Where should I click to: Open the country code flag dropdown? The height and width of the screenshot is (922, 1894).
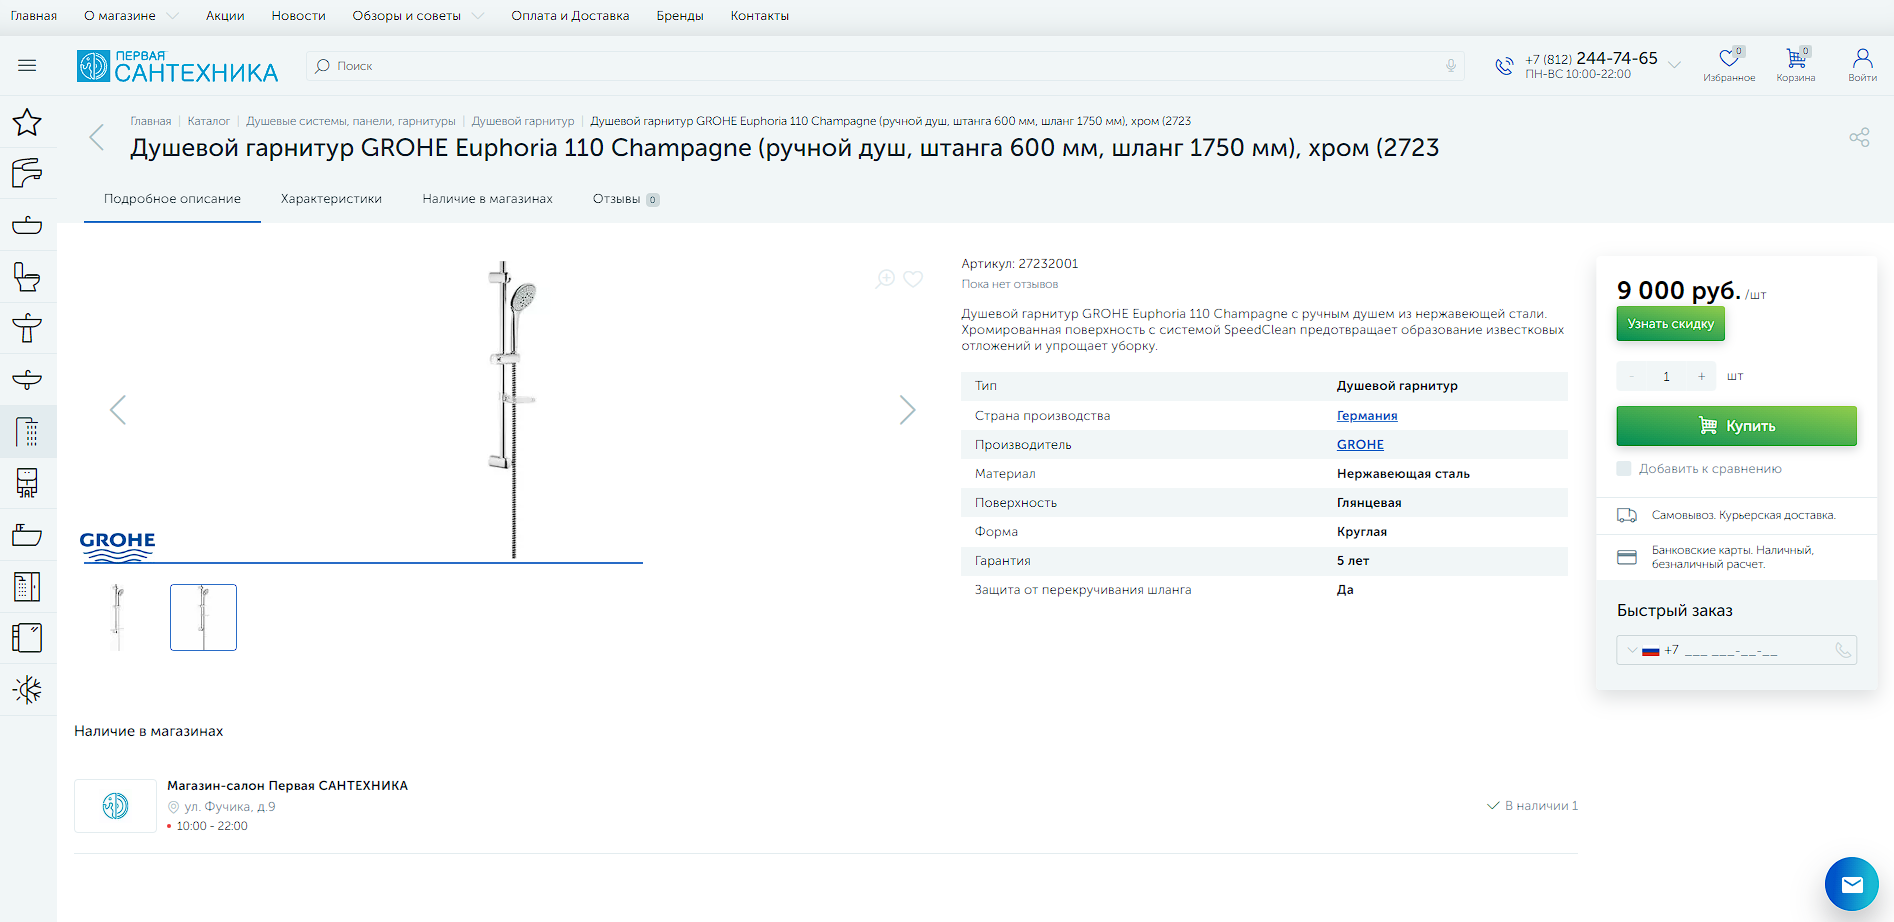pos(1643,650)
